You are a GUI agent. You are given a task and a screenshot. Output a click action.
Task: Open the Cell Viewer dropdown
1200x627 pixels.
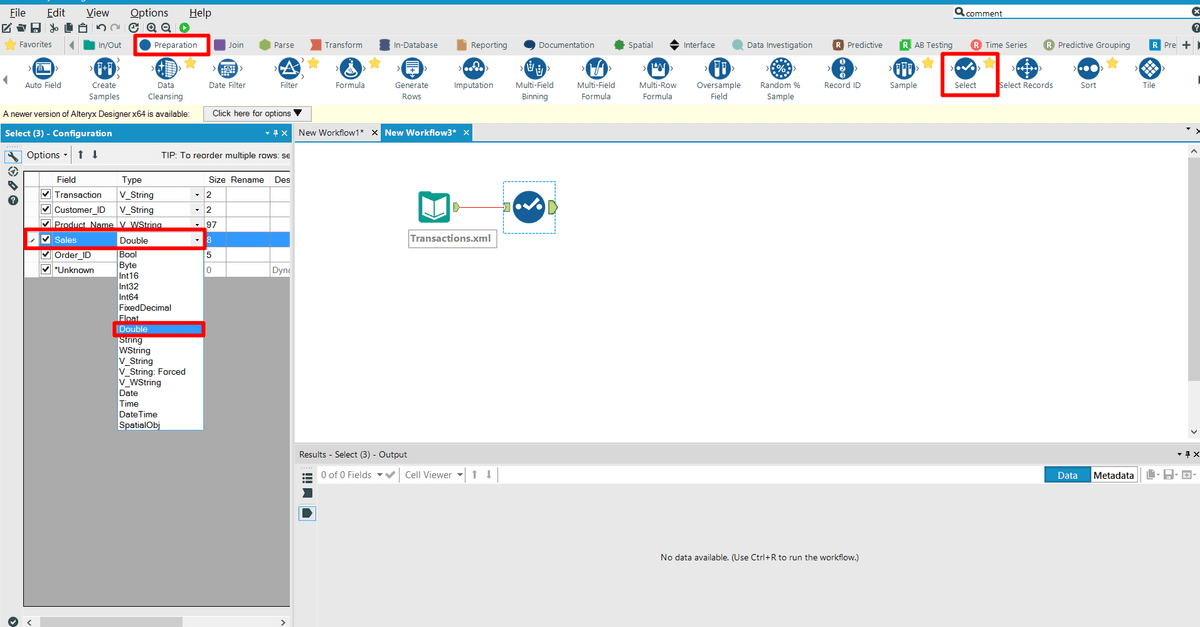coord(433,475)
